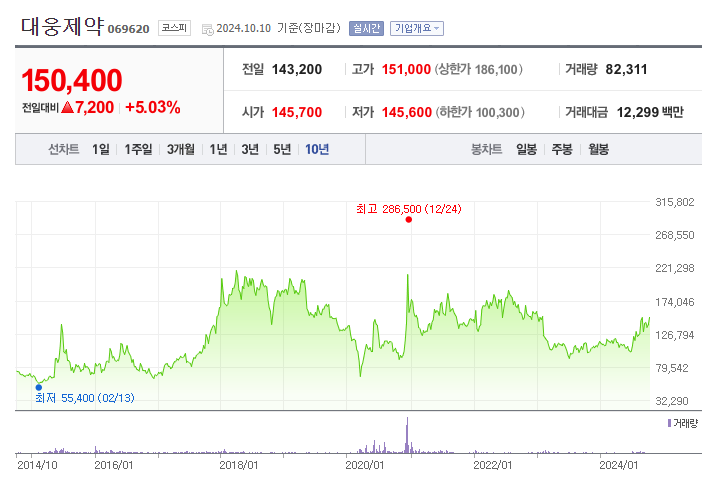Viewport: 702px width, 485px height.
Task: Select the 5년 line chart tab
Action: pos(282,149)
